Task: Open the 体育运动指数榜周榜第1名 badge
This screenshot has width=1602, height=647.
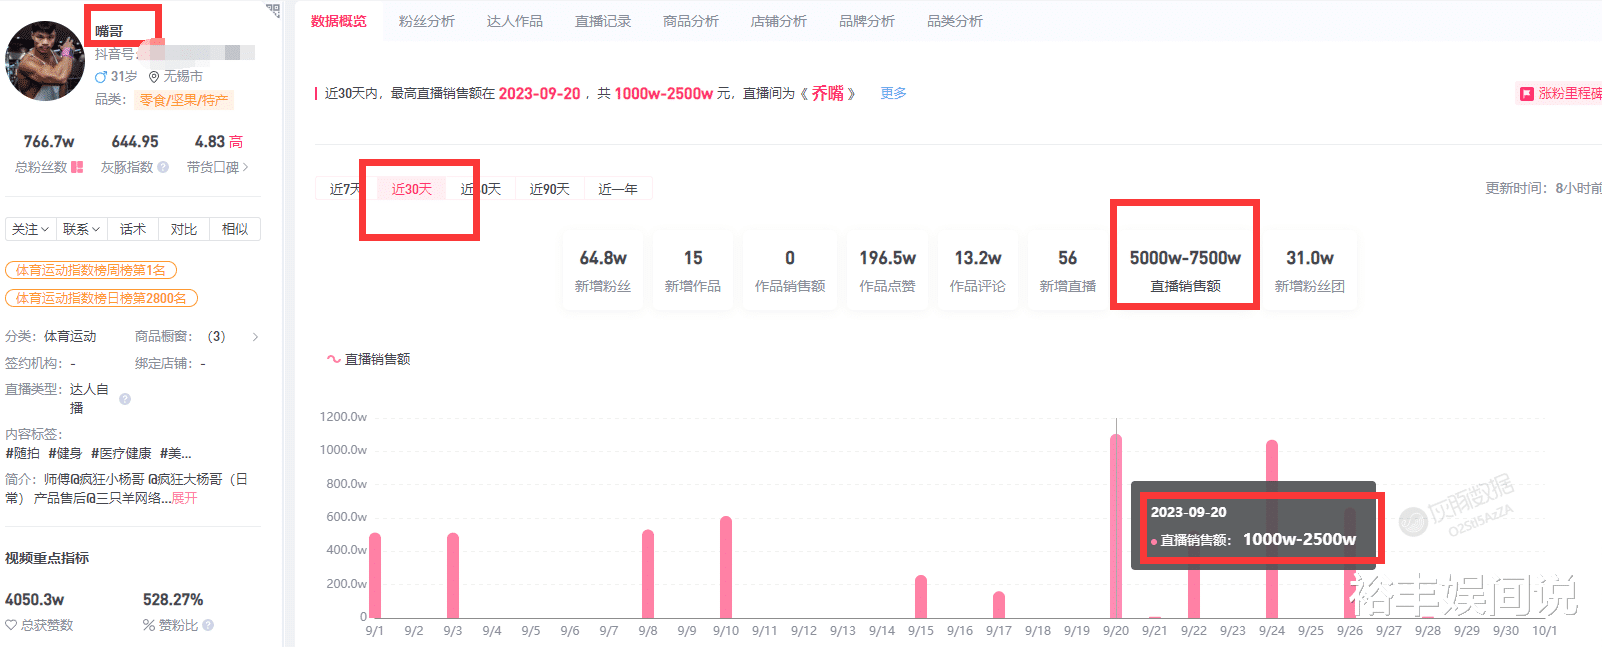Action: tap(91, 270)
